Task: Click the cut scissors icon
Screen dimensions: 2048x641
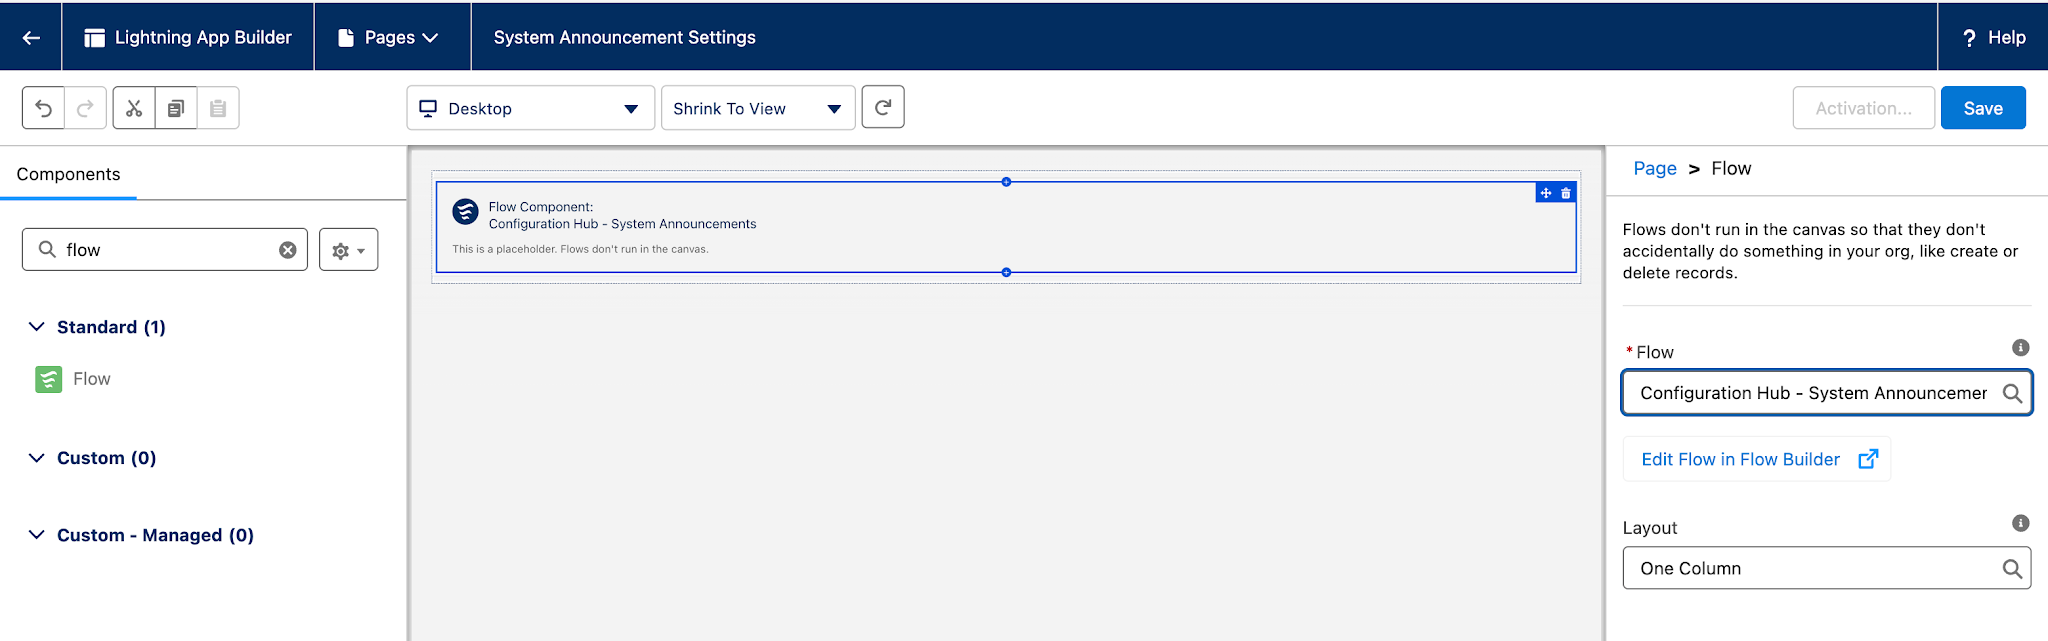Action: [134, 108]
